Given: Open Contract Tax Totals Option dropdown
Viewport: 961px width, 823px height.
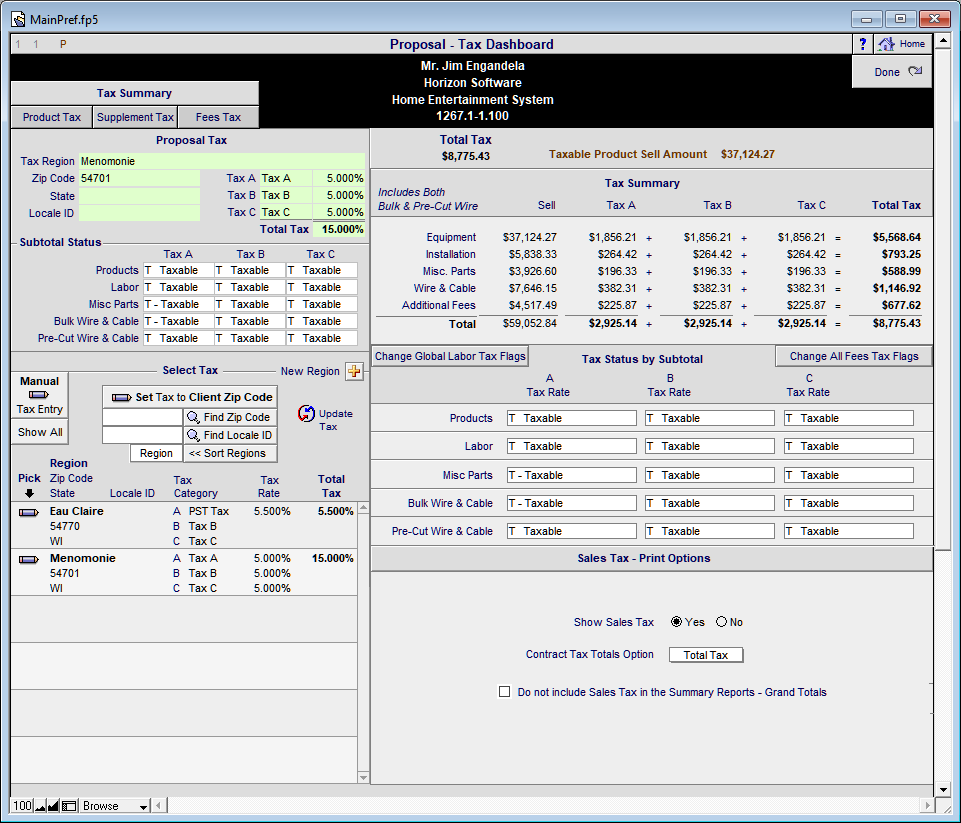Looking at the screenshot, I should [x=705, y=655].
